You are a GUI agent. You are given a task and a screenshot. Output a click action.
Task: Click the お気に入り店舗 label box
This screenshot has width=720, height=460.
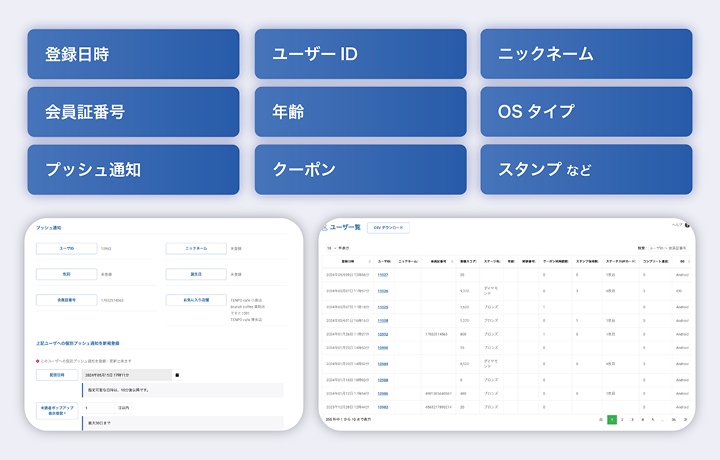tap(196, 300)
